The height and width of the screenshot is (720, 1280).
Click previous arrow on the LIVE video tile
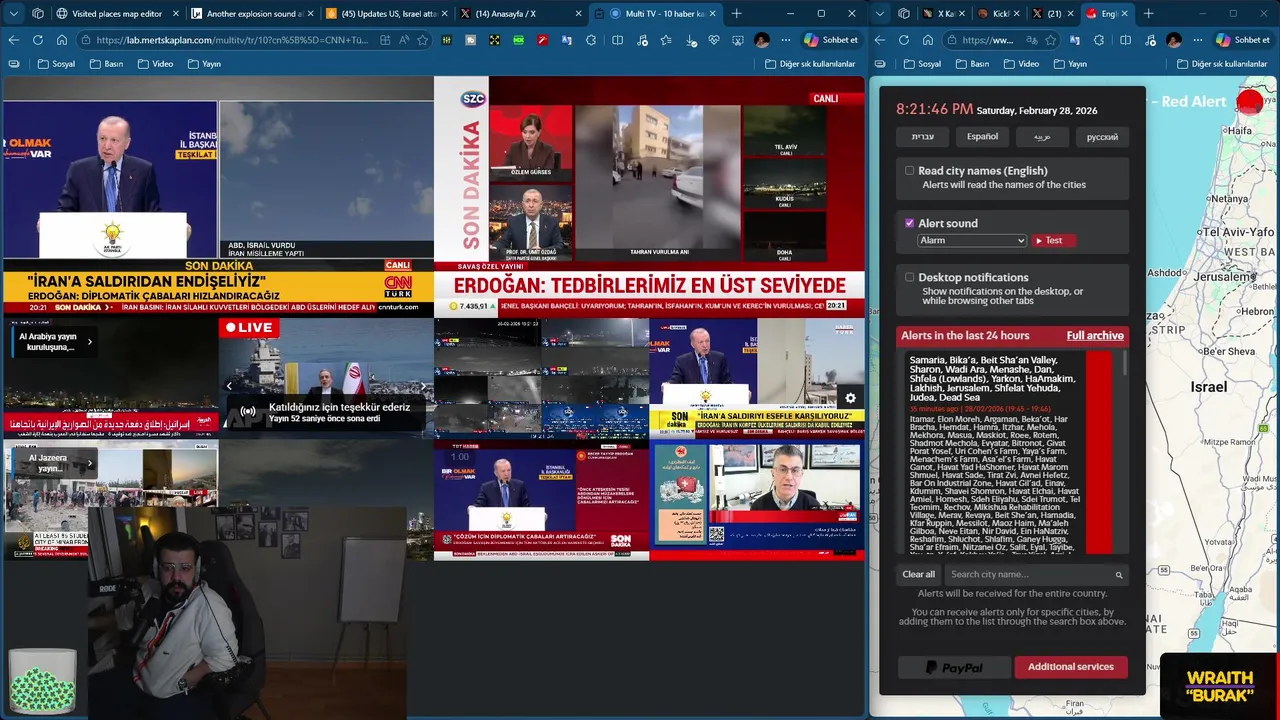229,385
